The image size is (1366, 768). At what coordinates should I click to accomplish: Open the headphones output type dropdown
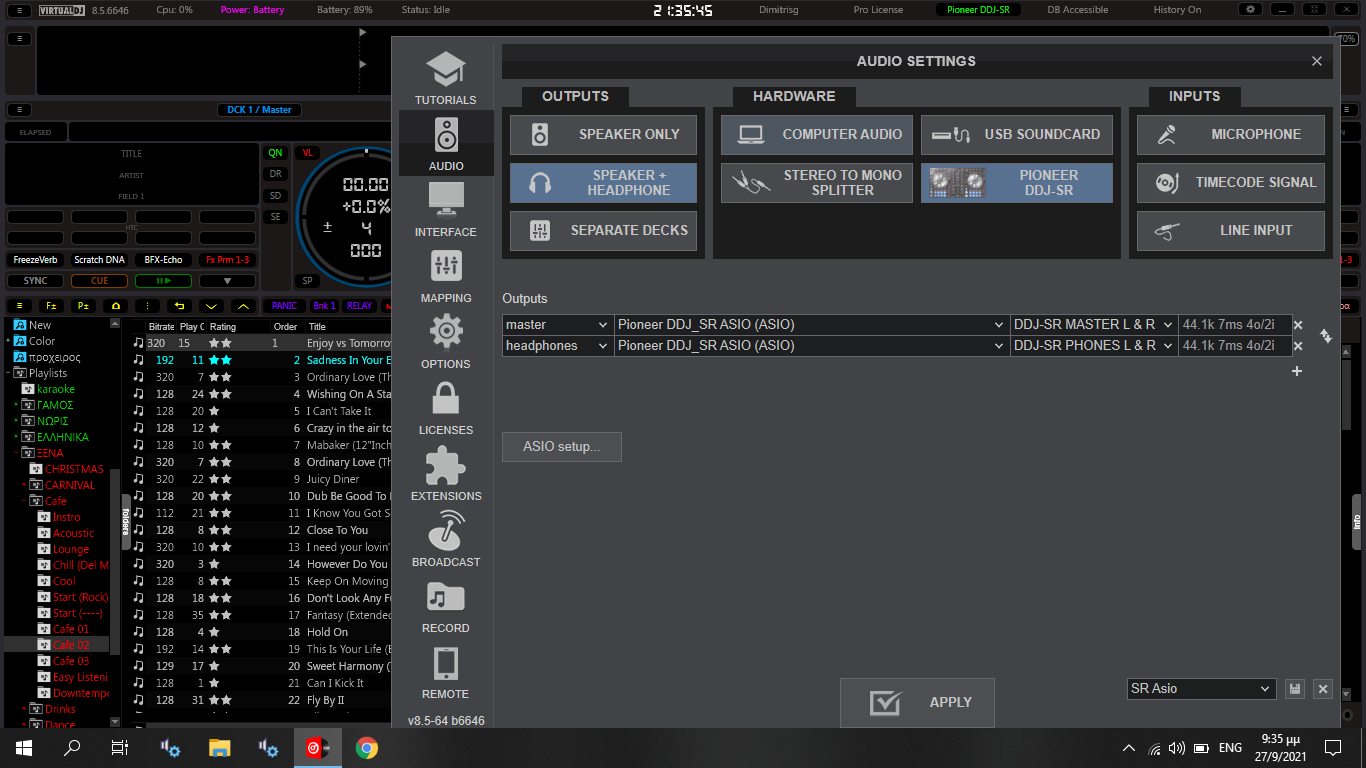pos(558,346)
